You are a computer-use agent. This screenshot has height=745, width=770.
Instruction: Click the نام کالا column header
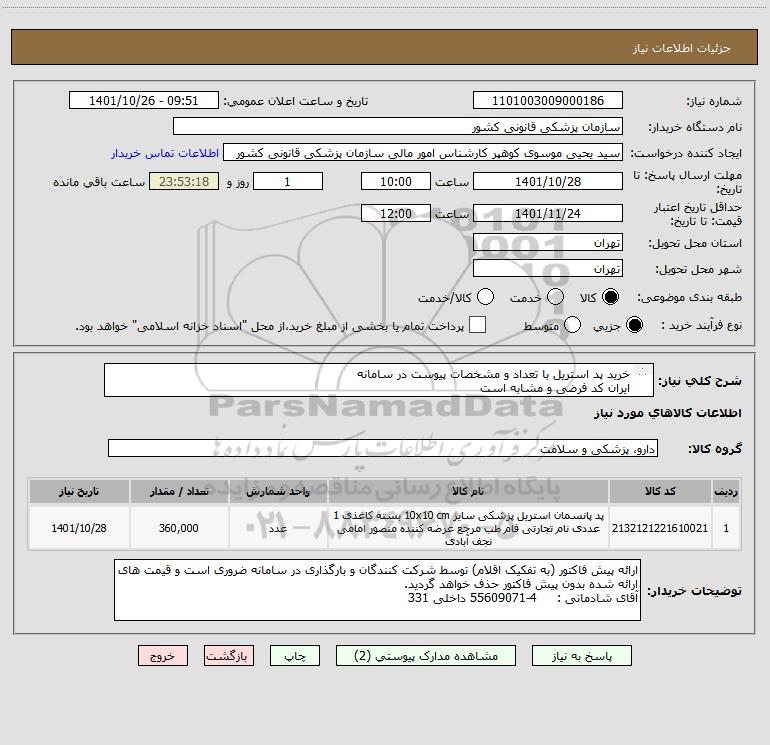coord(468,491)
